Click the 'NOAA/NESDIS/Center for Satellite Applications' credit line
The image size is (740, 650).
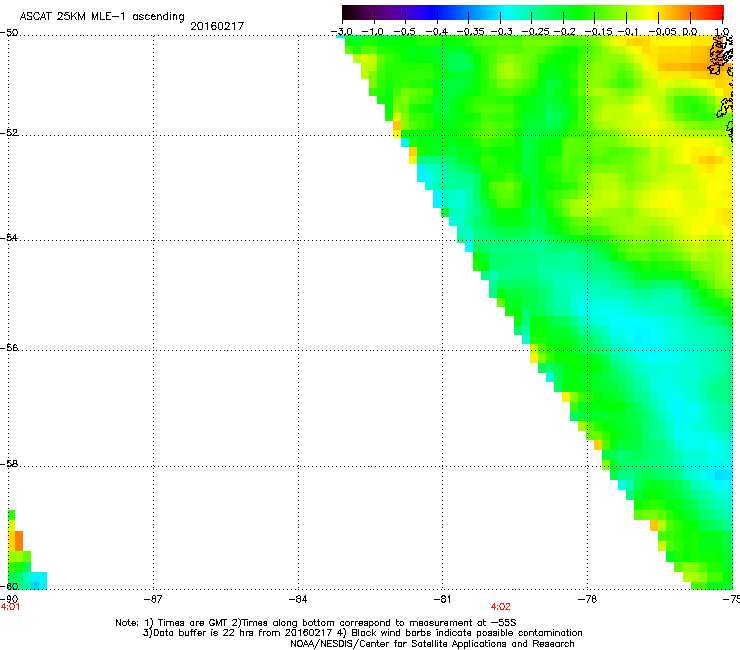point(432,644)
